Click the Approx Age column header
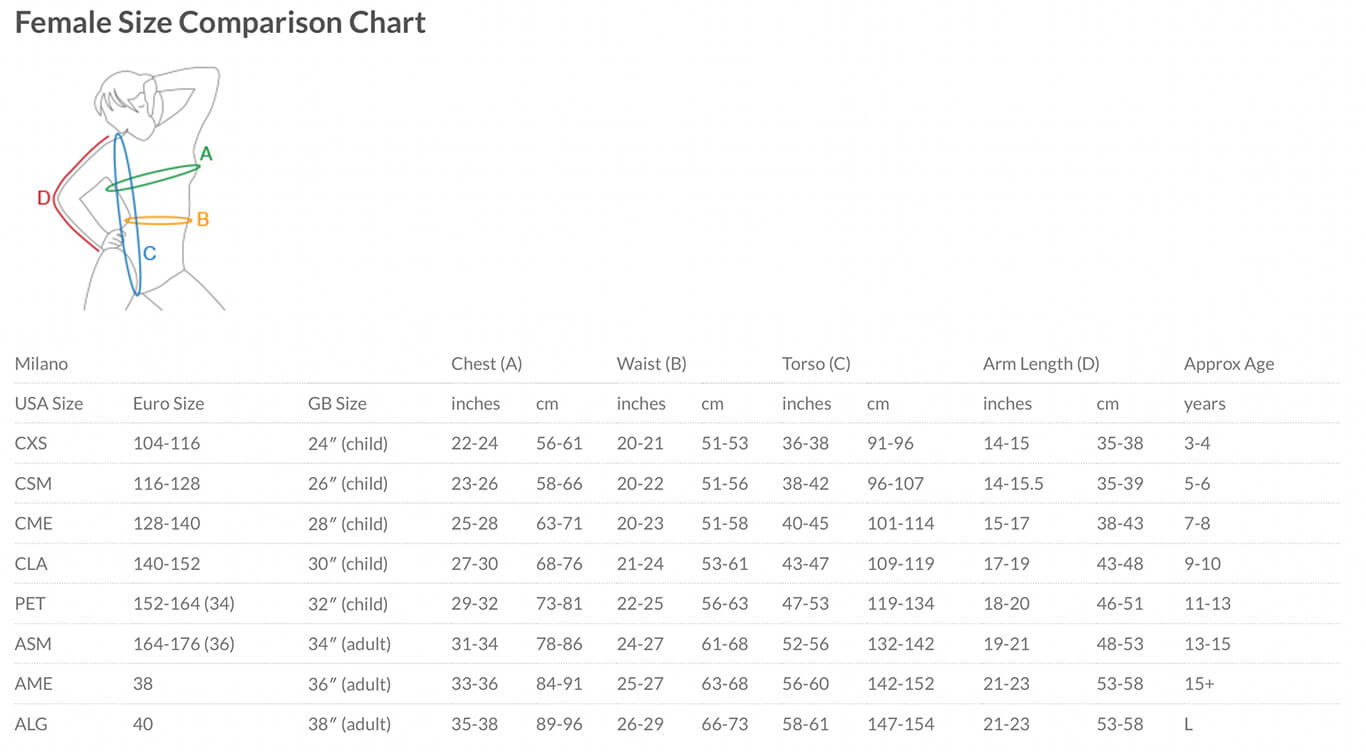1366x753 pixels. point(1229,364)
